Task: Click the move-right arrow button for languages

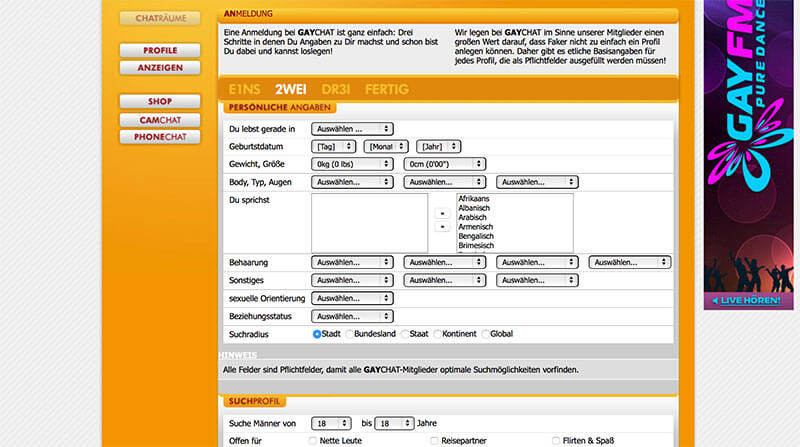Action: pos(441,227)
